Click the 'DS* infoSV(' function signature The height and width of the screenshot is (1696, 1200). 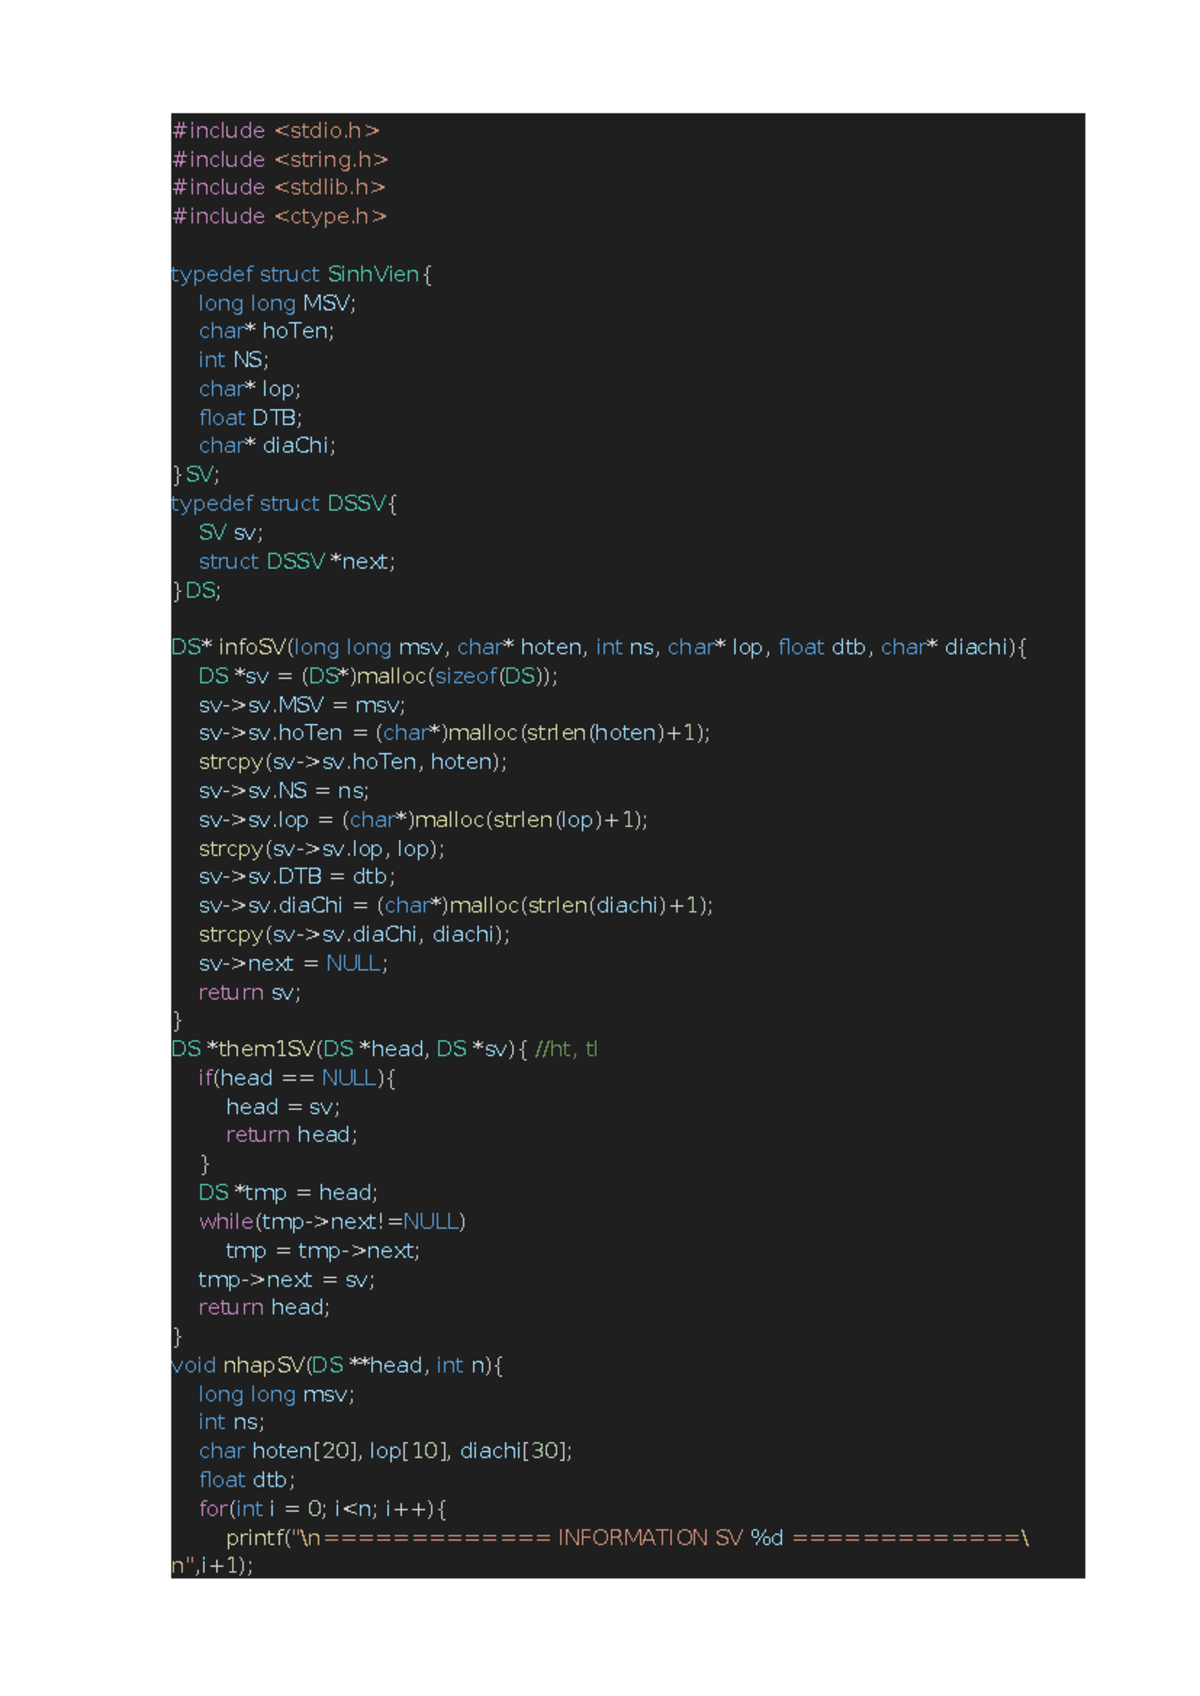(599, 648)
